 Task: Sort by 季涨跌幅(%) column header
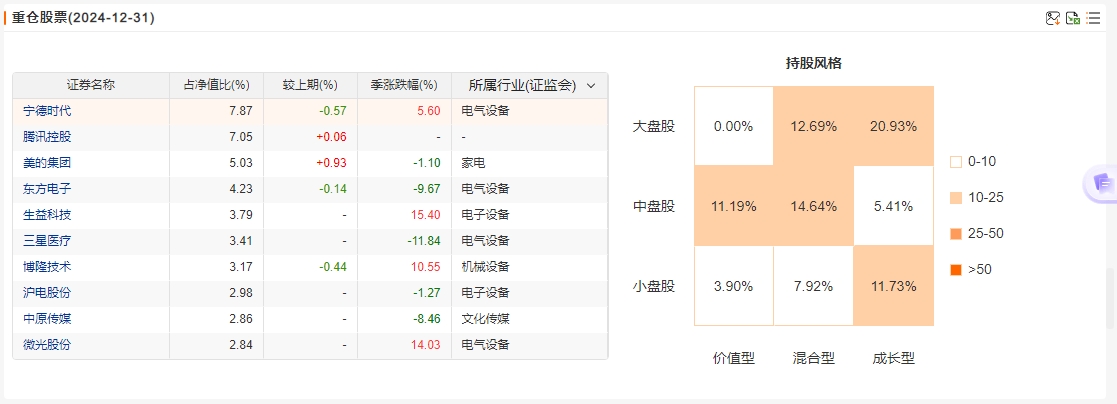(x=405, y=86)
